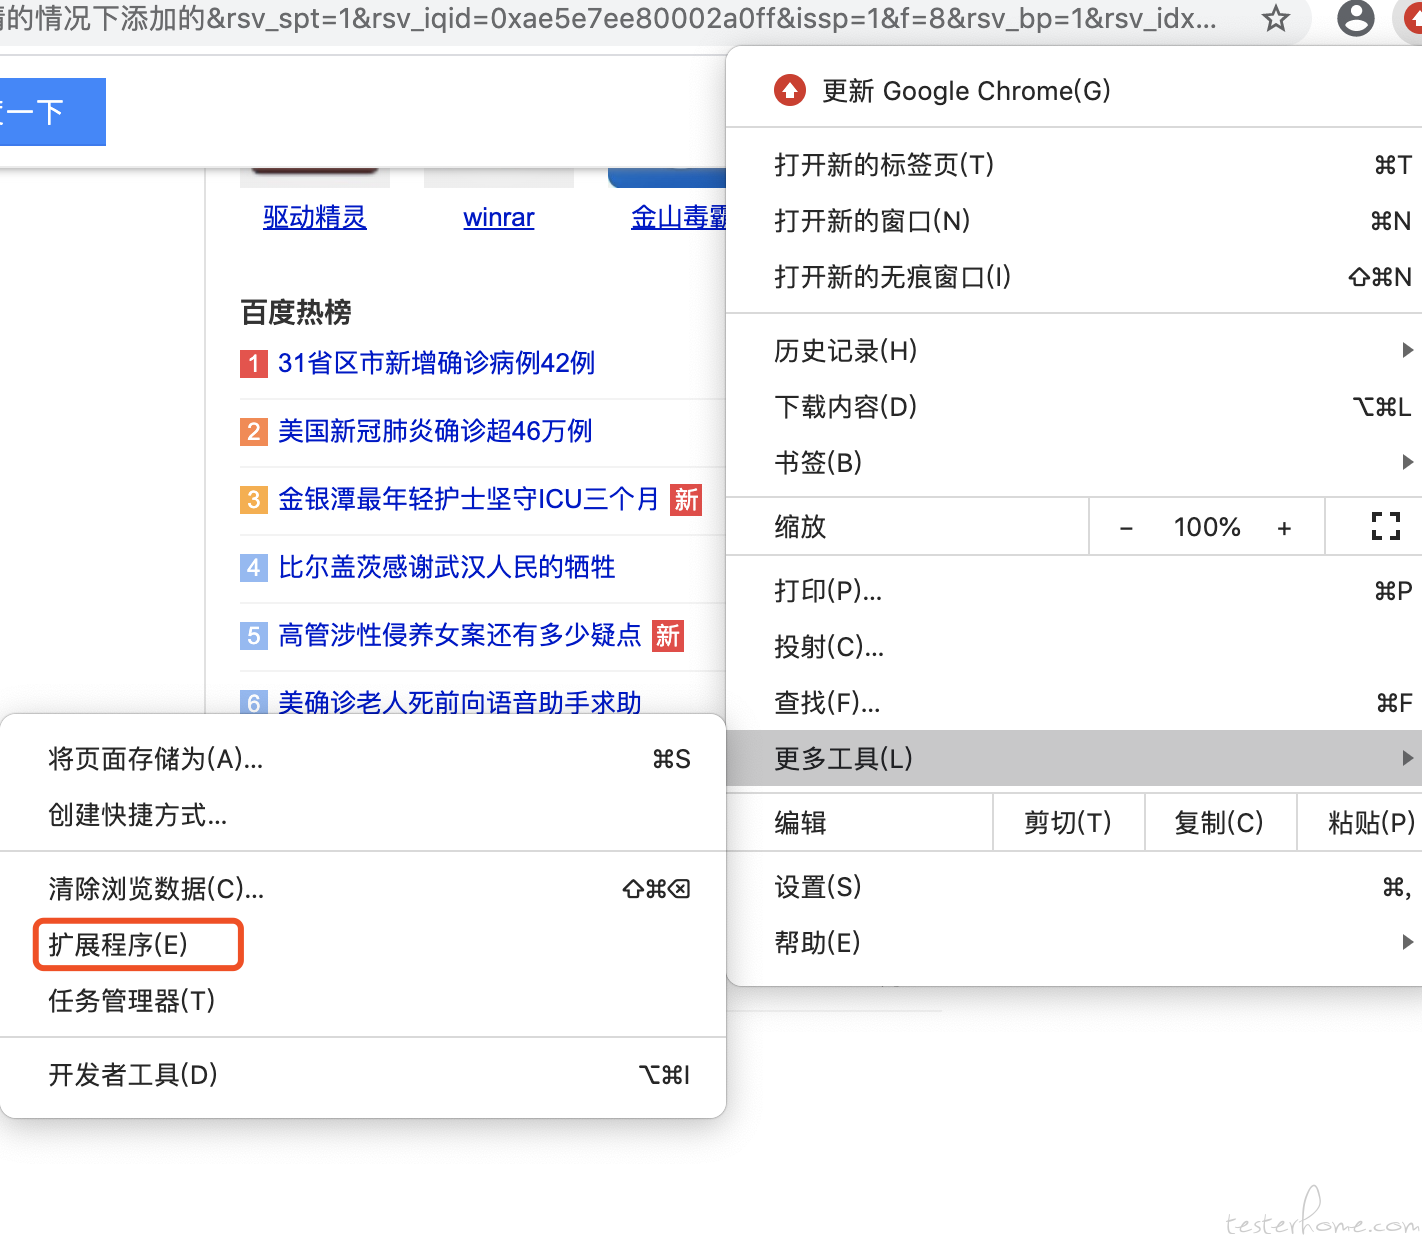Screen dimensions: 1422x1254
Task: Click the 100% zoom value
Action: (x=1207, y=527)
